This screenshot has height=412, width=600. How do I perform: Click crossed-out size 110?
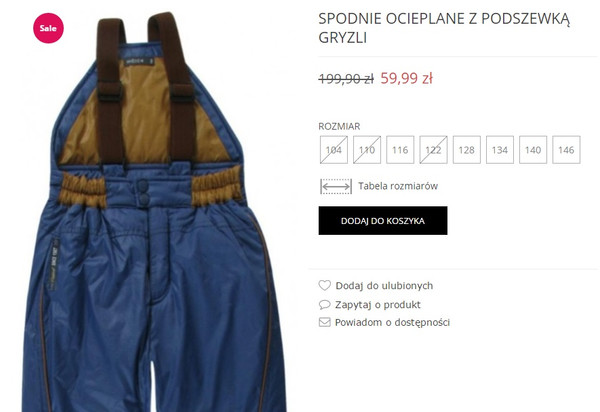click(367, 150)
